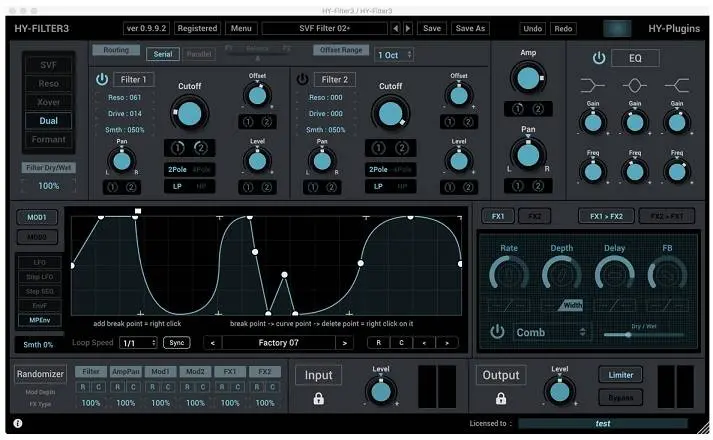Screen dimensions: 713x440
Task: Select previous envelope preset before Factory 07
Action: [x=212, y=343]
